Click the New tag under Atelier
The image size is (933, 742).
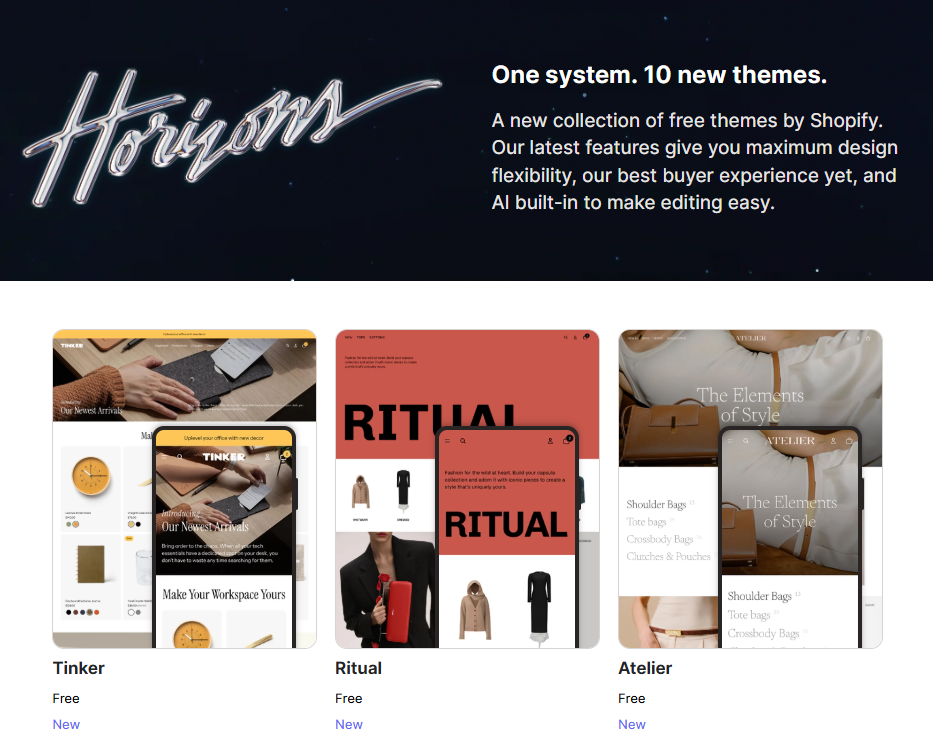click(631, 724)
